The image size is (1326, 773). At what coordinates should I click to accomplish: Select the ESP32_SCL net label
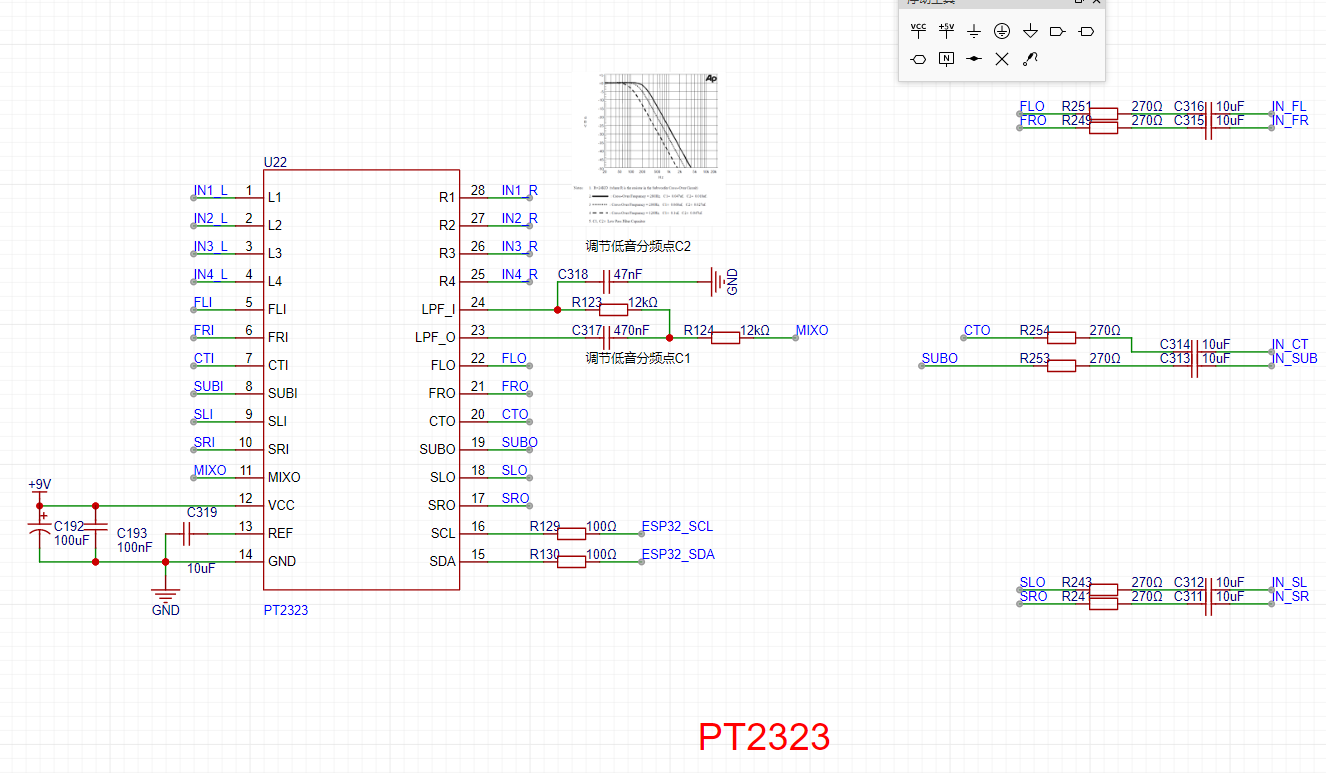pyautogui.click(x=677, y=526)
